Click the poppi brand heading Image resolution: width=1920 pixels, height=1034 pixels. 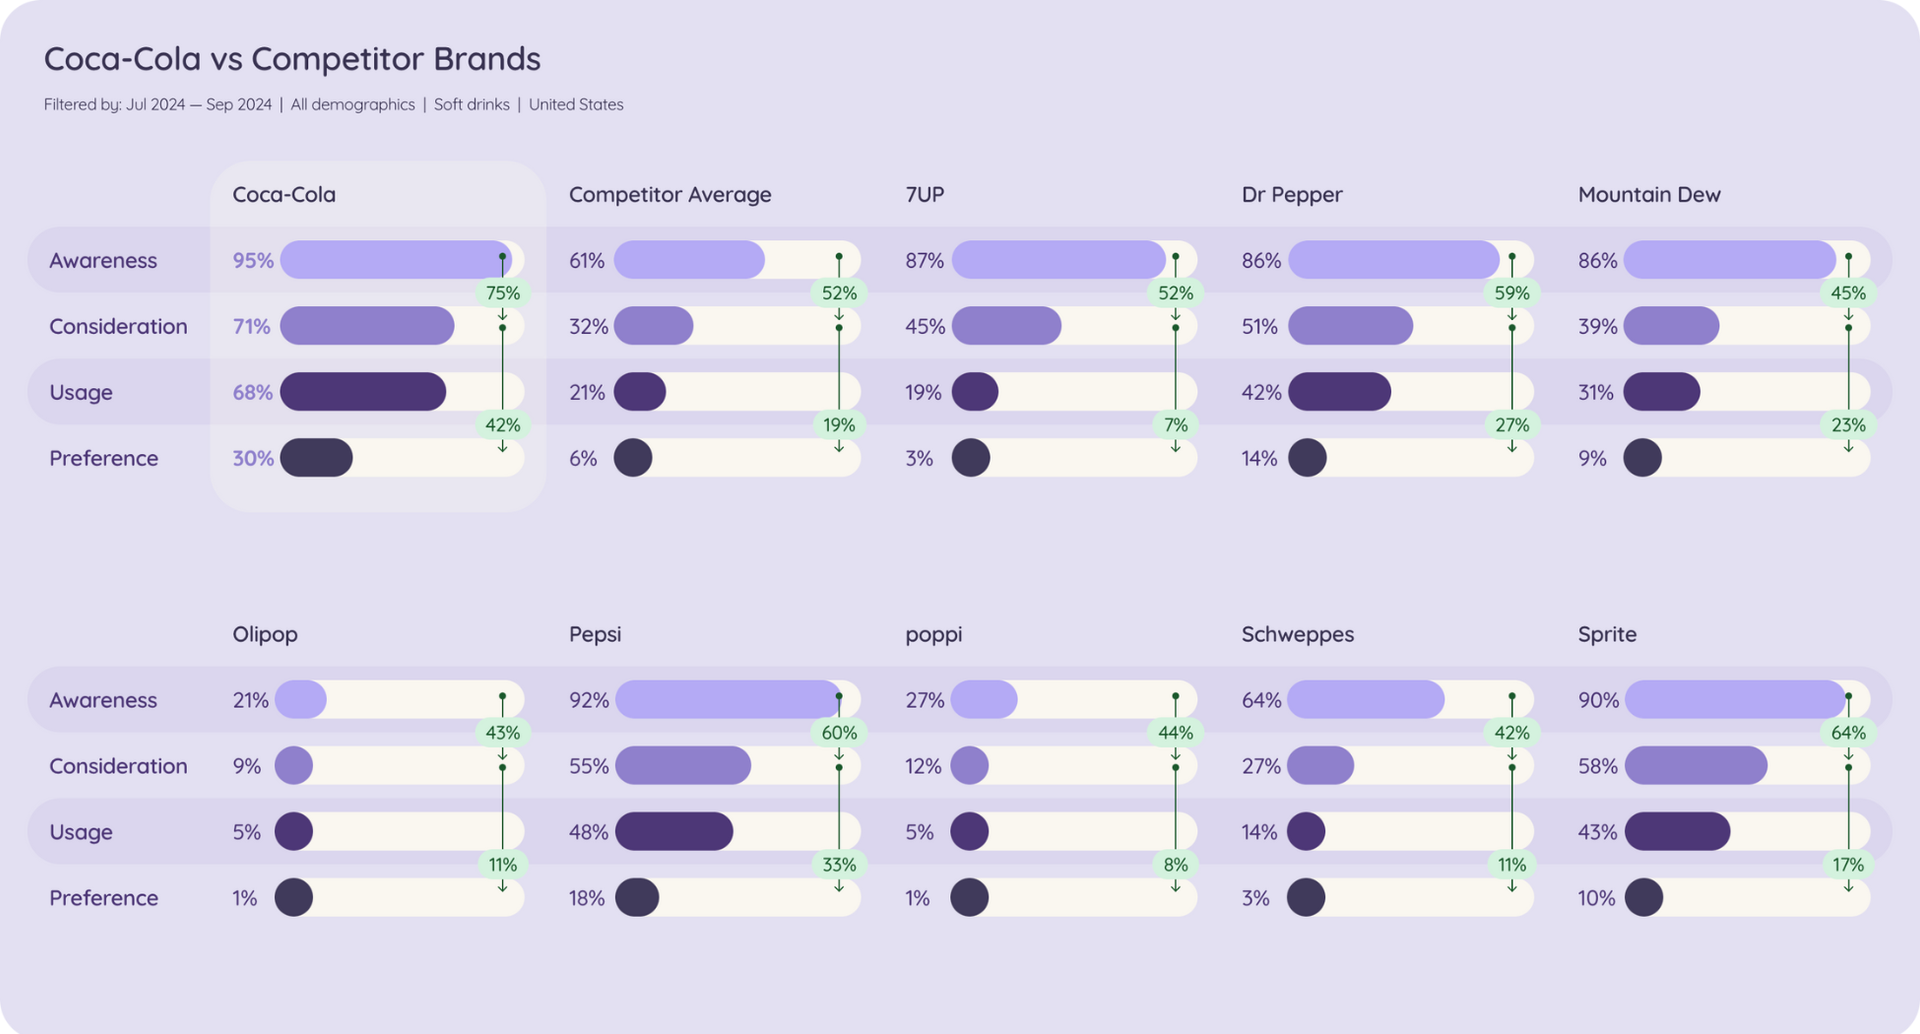pos(934,635)
